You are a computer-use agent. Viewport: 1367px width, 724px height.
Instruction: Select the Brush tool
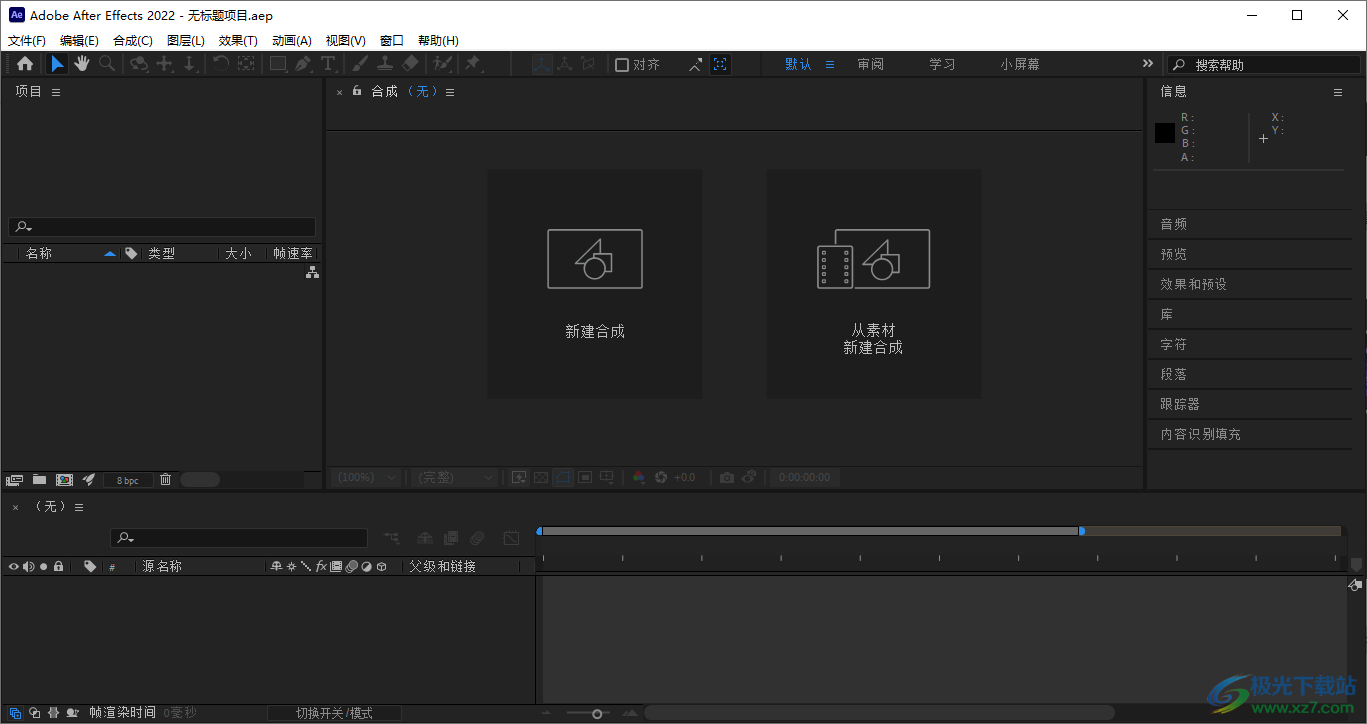[361, 64]
